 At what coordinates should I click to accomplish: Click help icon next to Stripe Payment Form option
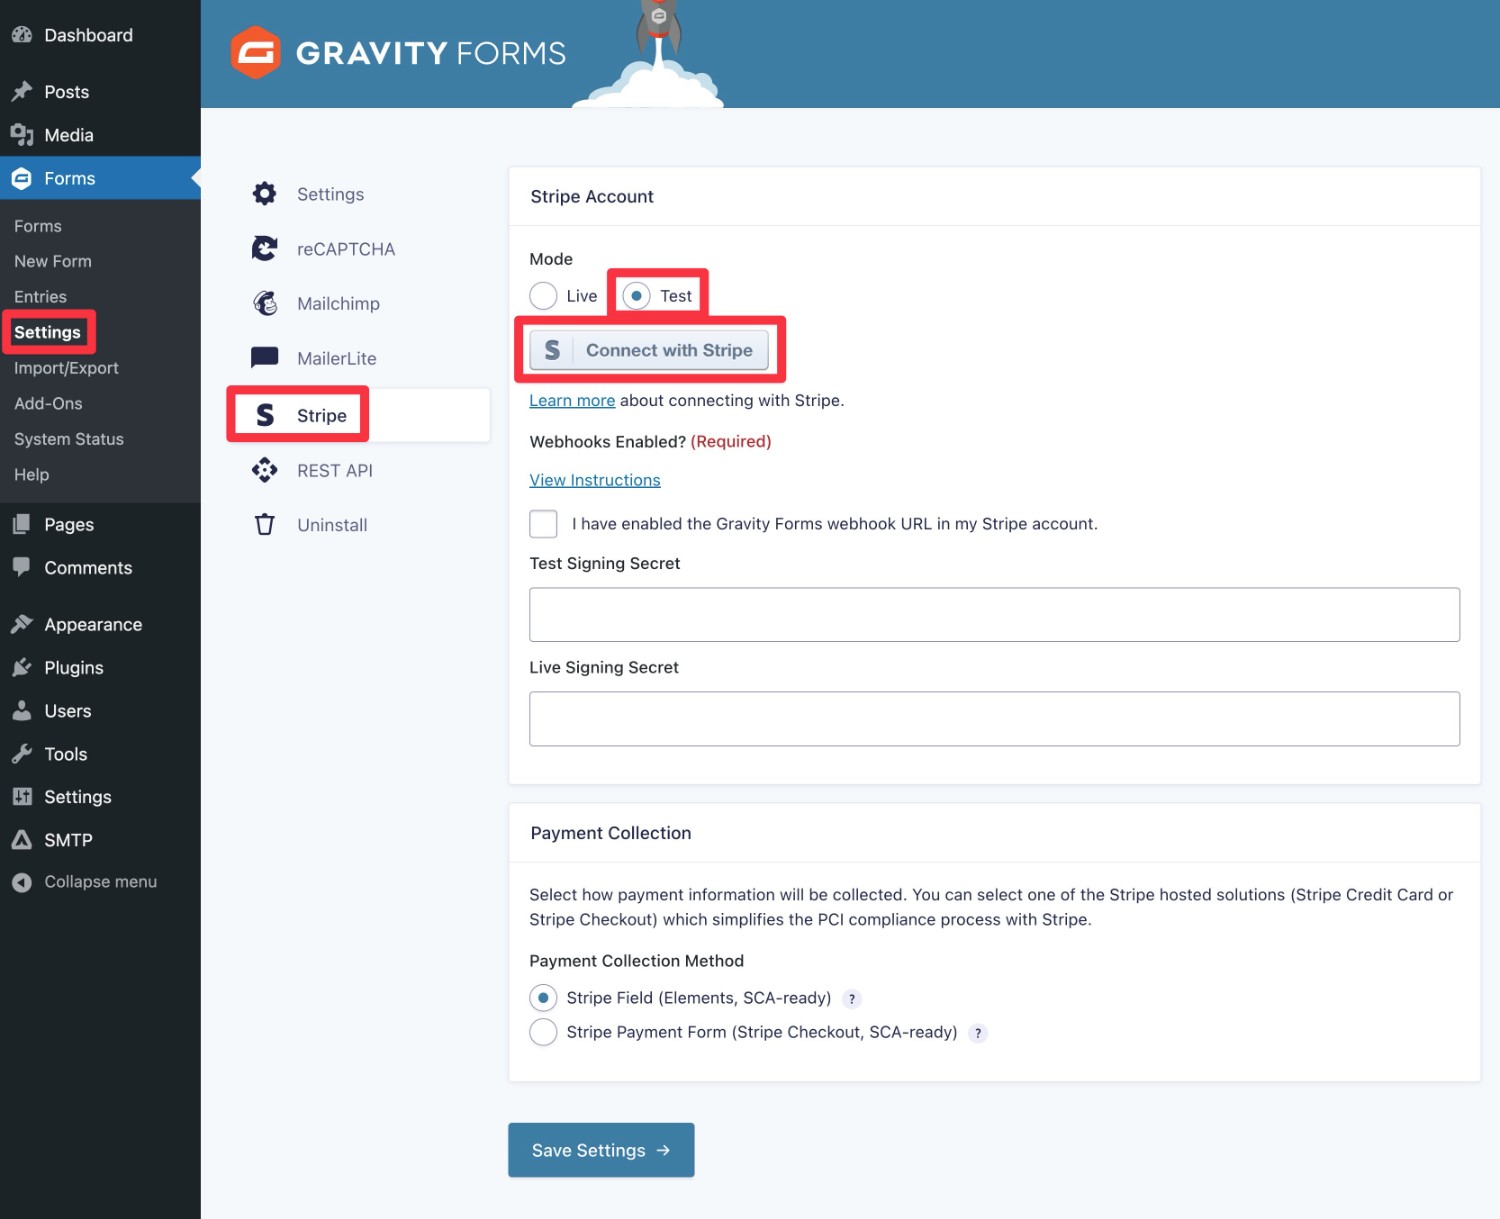[978, 1033]
